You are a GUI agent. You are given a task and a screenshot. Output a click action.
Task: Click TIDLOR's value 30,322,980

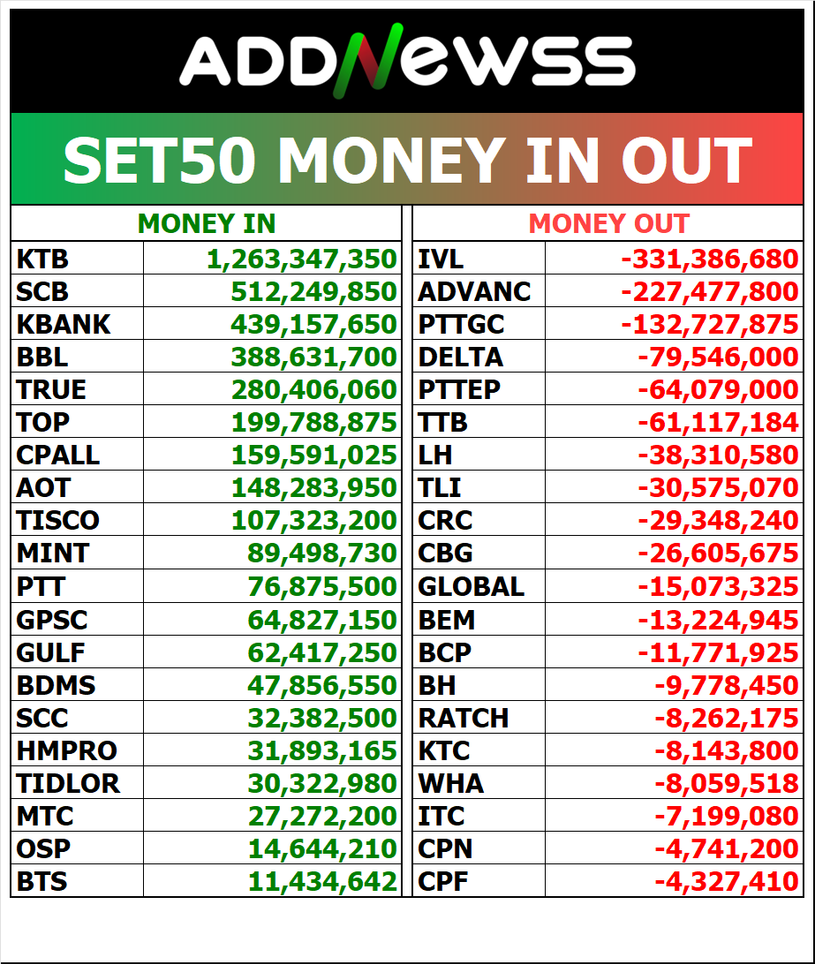pos(322,784)
